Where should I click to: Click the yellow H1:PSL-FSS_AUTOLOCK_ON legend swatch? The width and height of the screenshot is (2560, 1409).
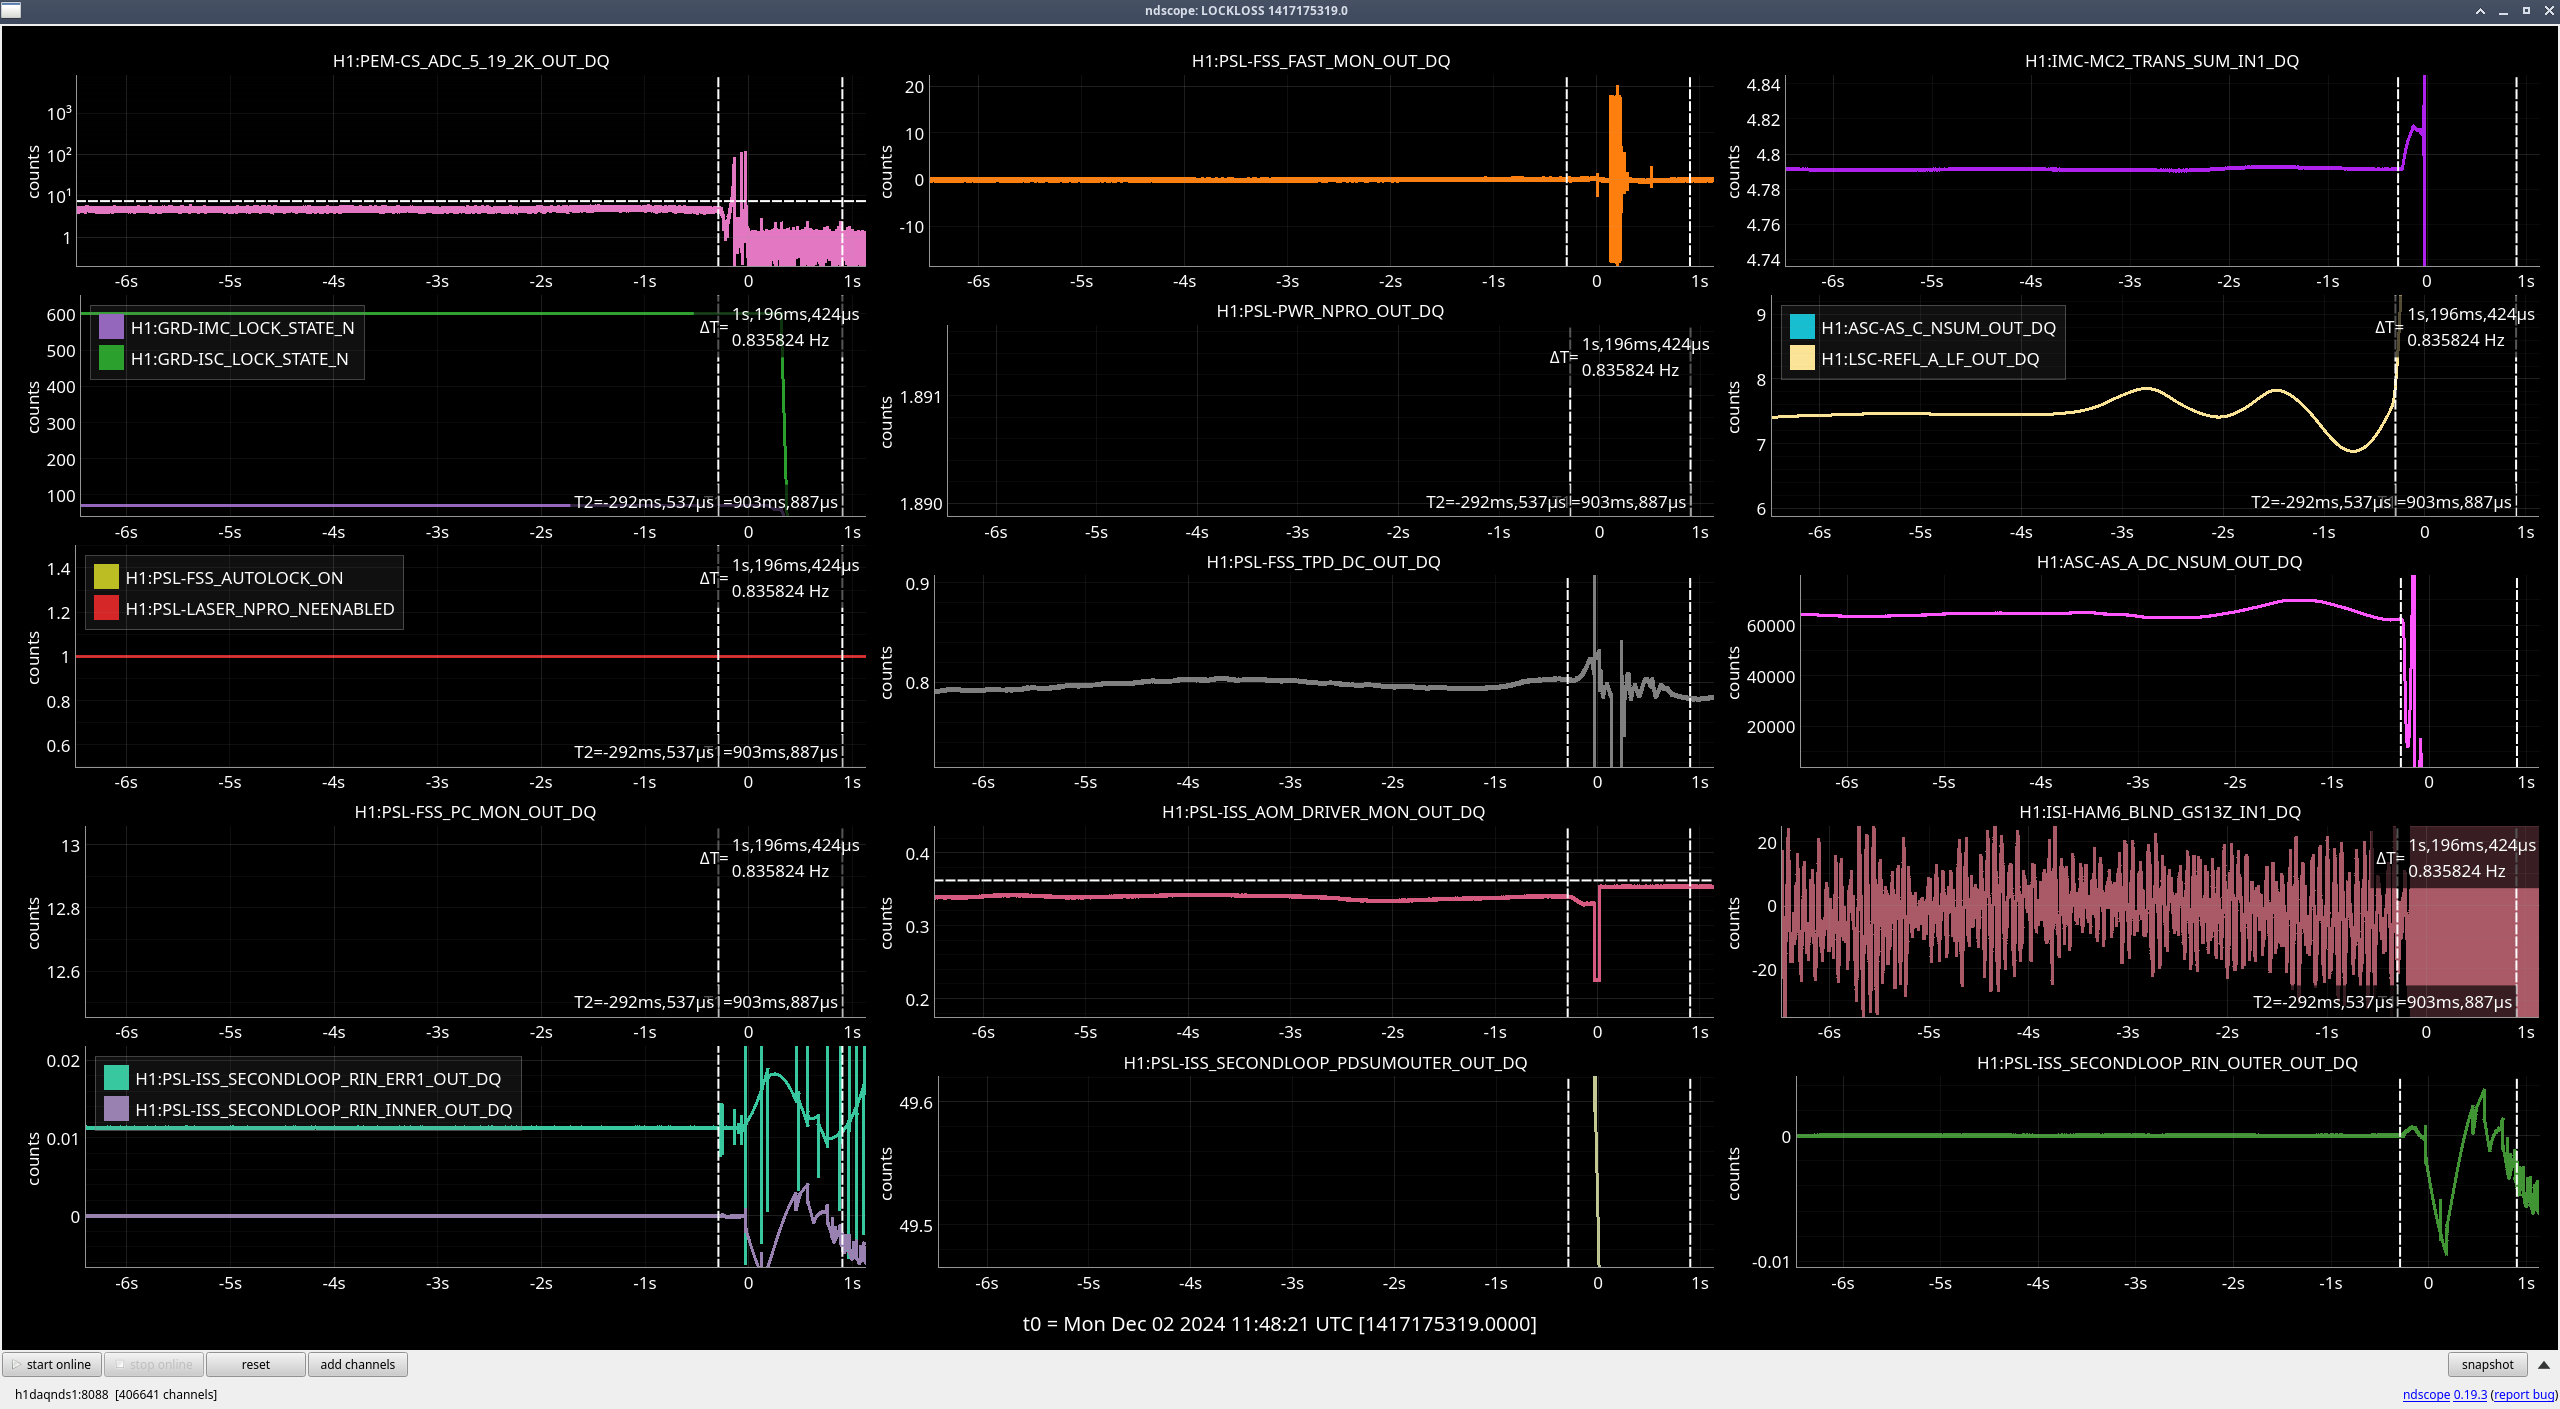(x=106, y=577)
